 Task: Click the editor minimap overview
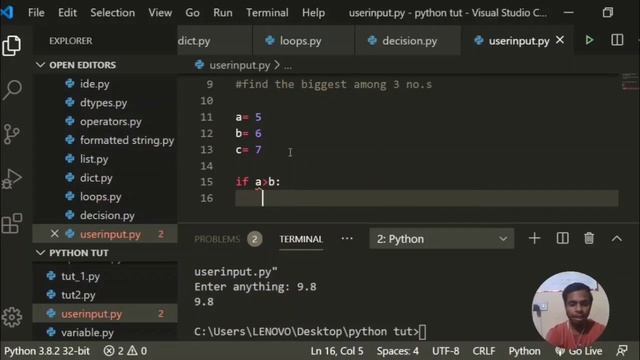pyautogui.click(x=629, y=82)
